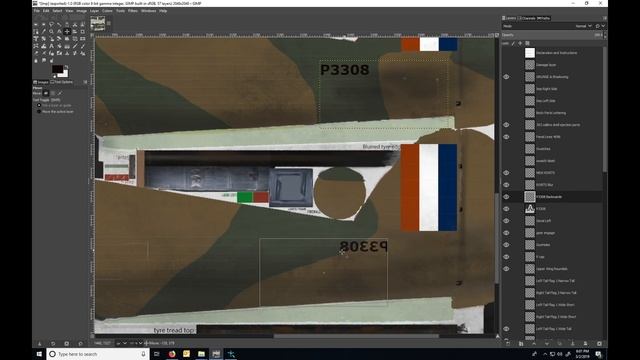
Task: Open the Layer menu
Action: (94, 11)
